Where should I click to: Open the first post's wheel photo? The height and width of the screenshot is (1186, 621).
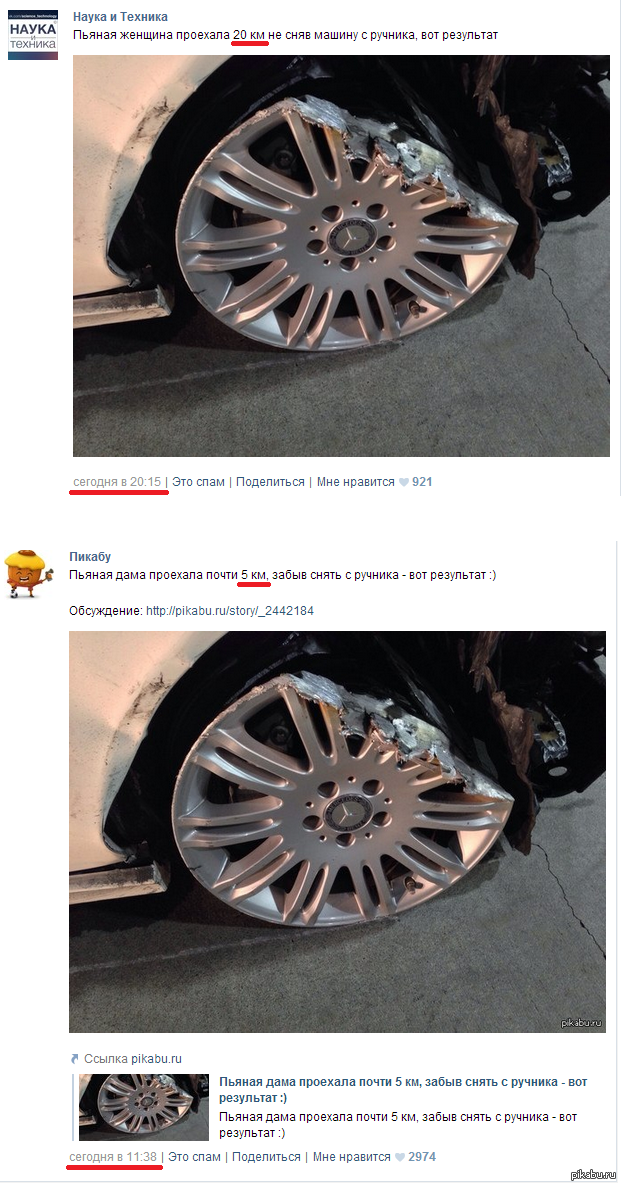(x=341, y=256)
